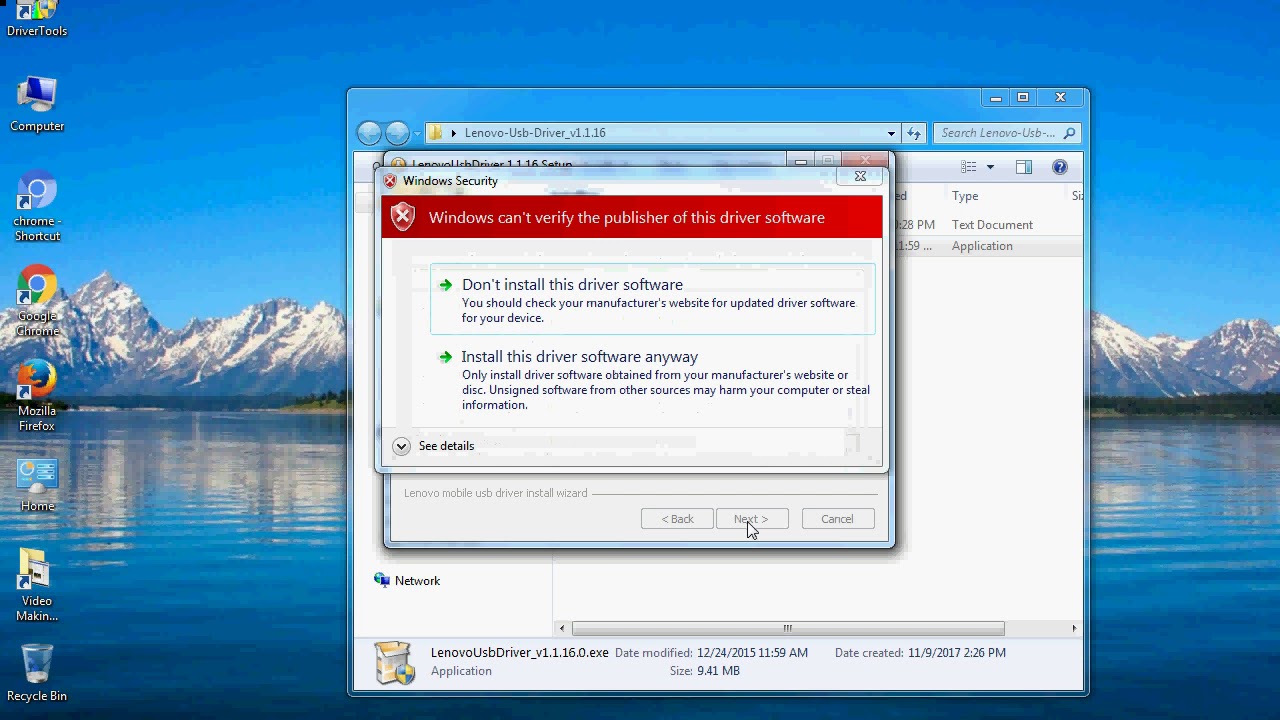Click Lenovo-Usb-Driver_v1.1.16 breadcrumb path
Image resolution: width=1280 pixels, height=720 pixels.
pyautogui.click(x=535, y=133)
